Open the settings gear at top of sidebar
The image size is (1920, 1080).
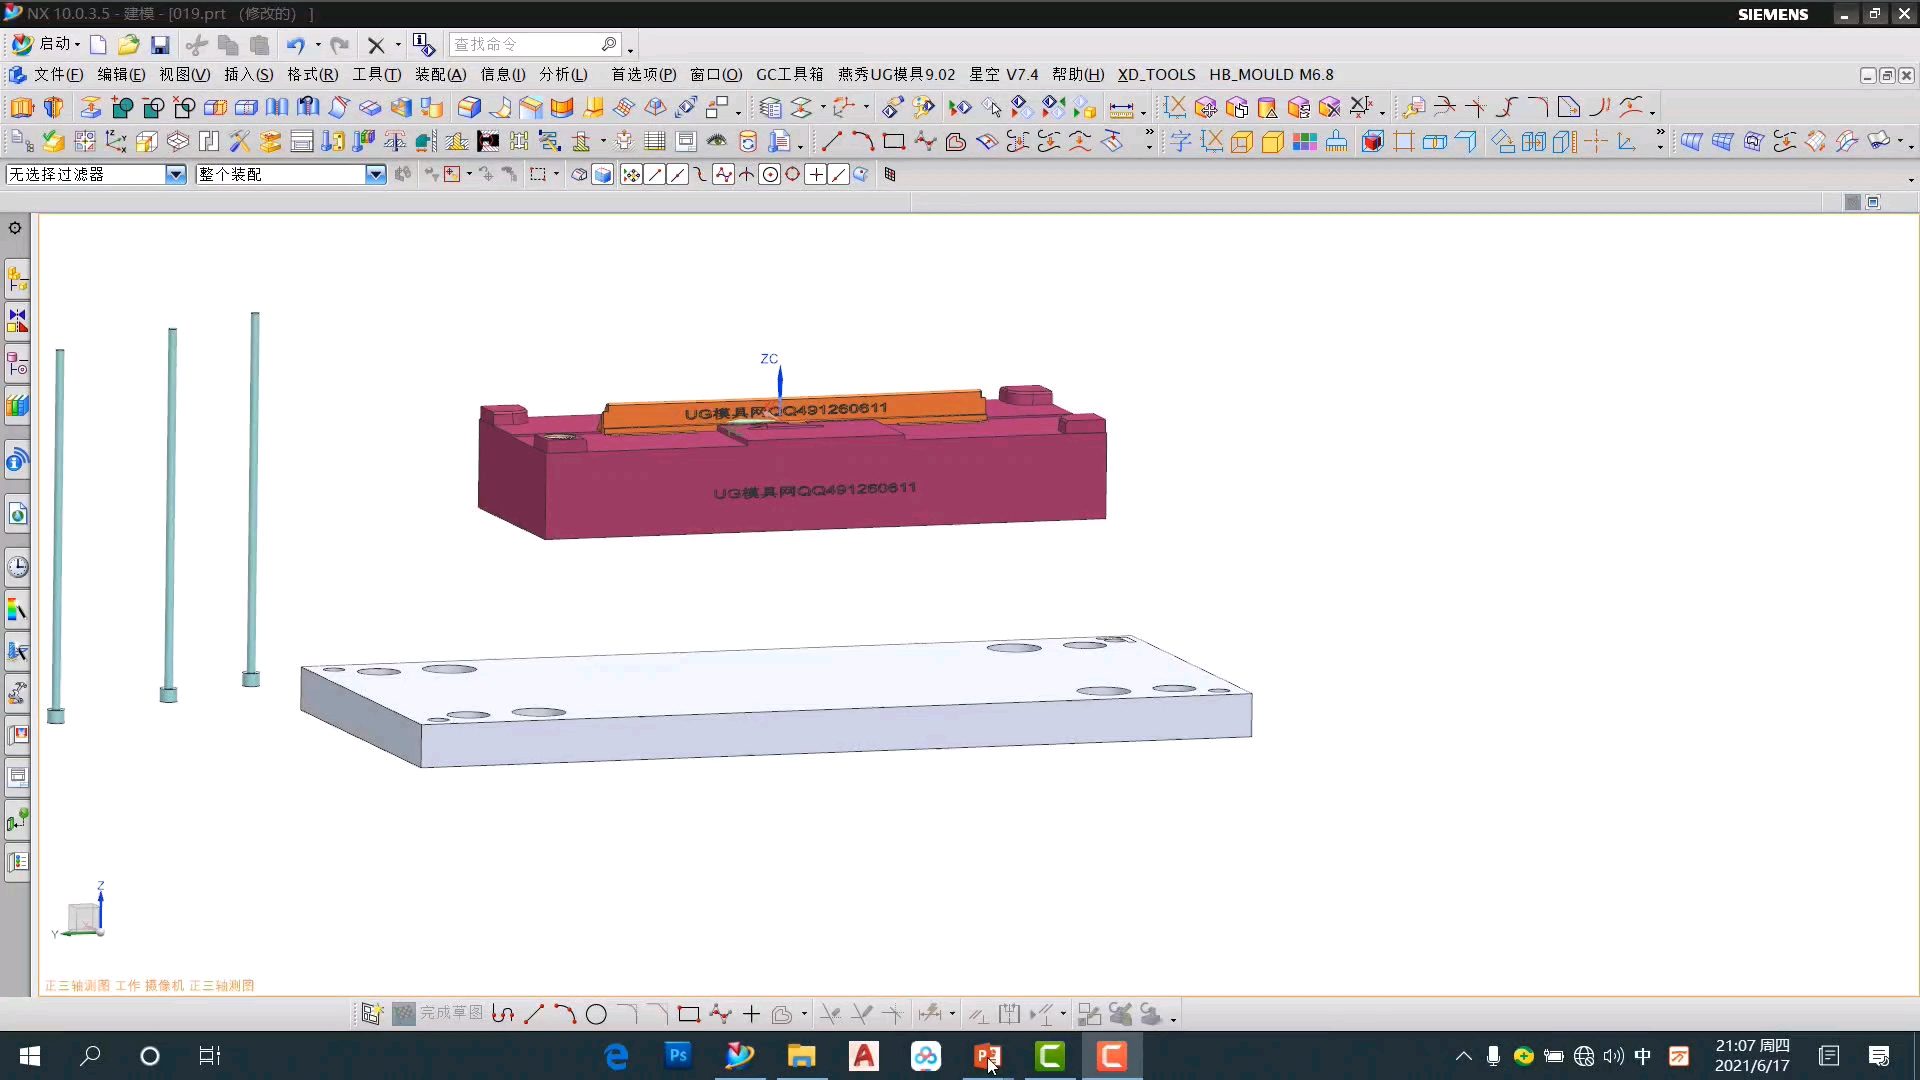coord(15,228)
